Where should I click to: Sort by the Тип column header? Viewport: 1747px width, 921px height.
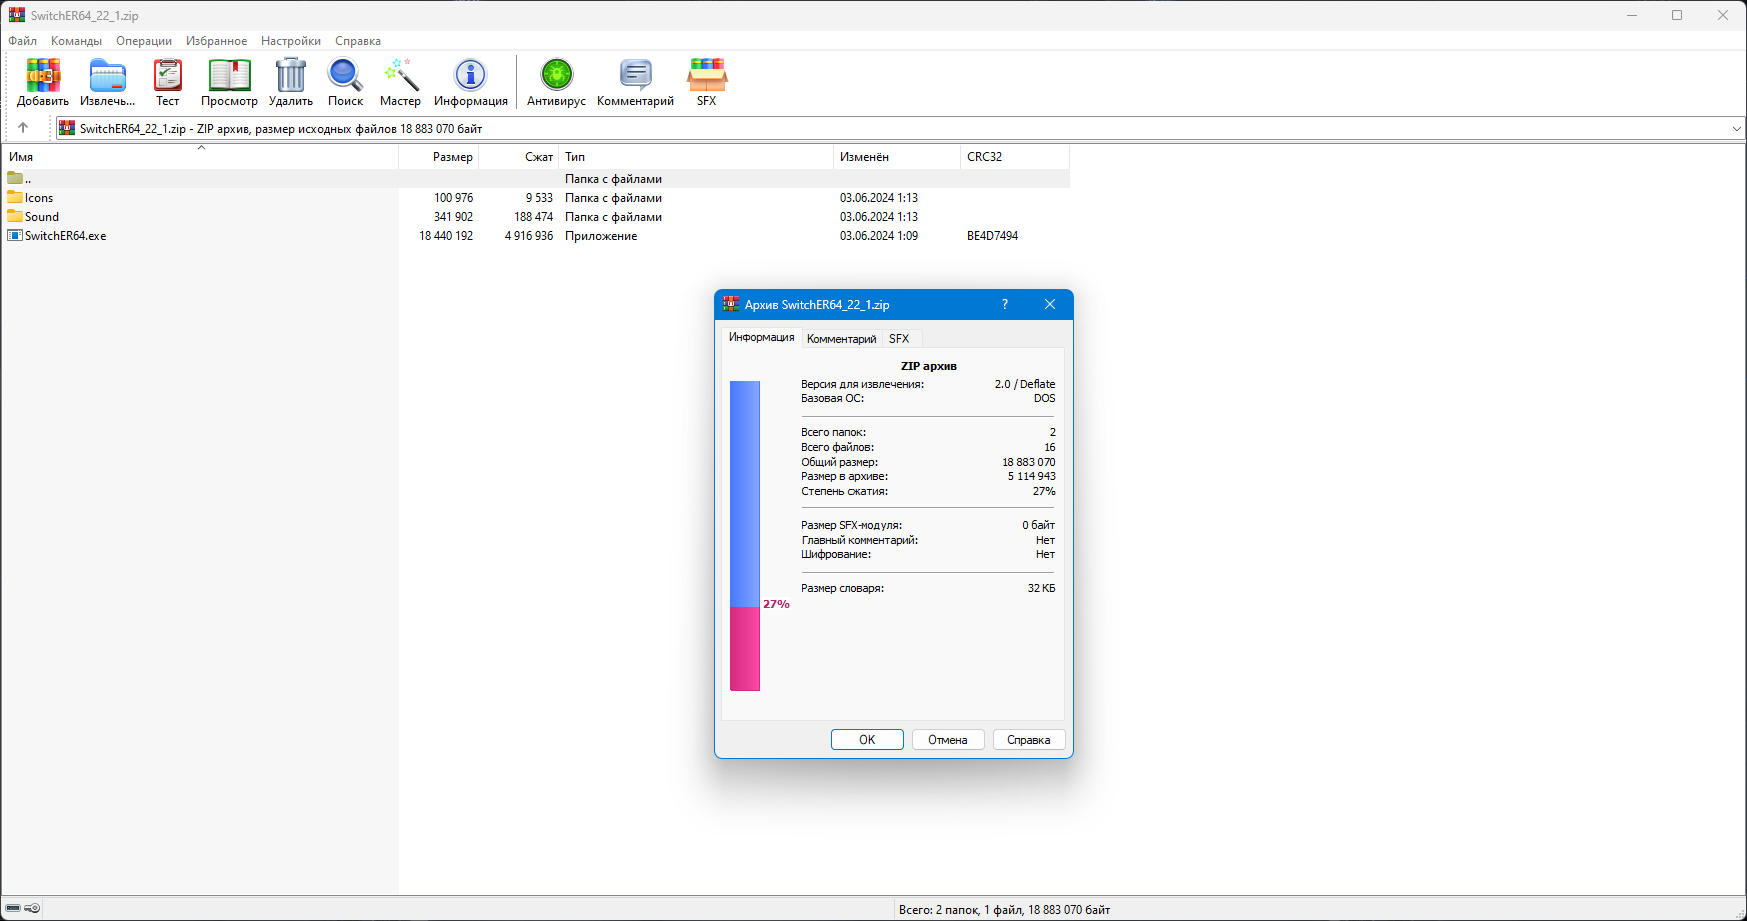(696, 157)
